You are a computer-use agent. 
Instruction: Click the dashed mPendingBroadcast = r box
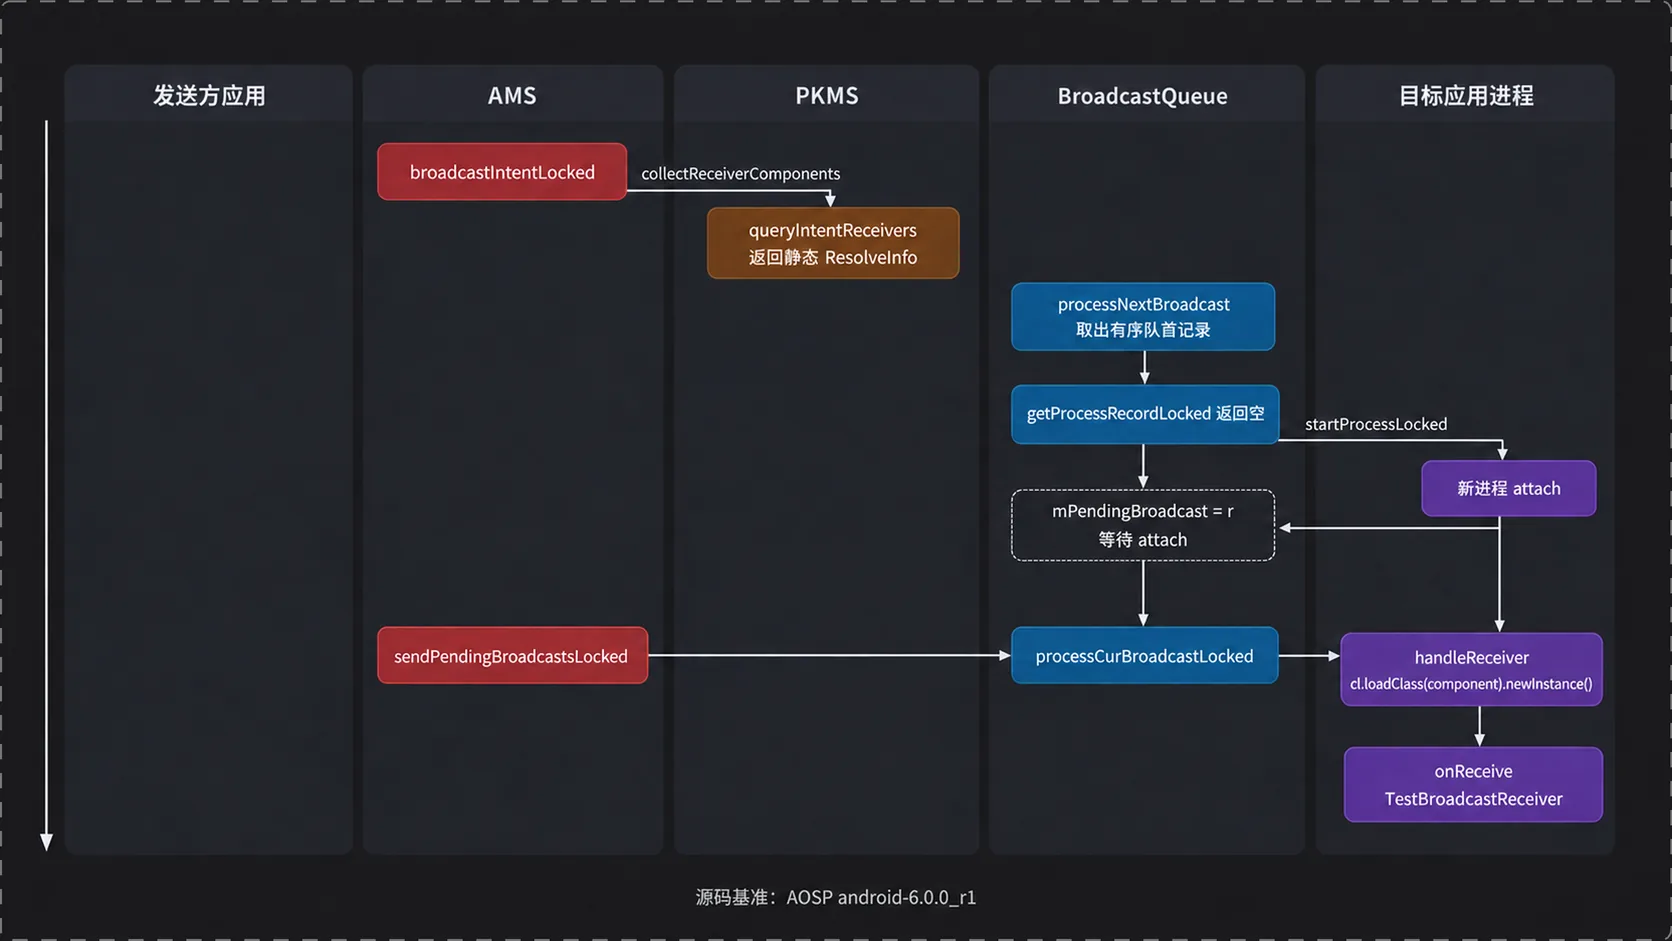point(1143,525)
